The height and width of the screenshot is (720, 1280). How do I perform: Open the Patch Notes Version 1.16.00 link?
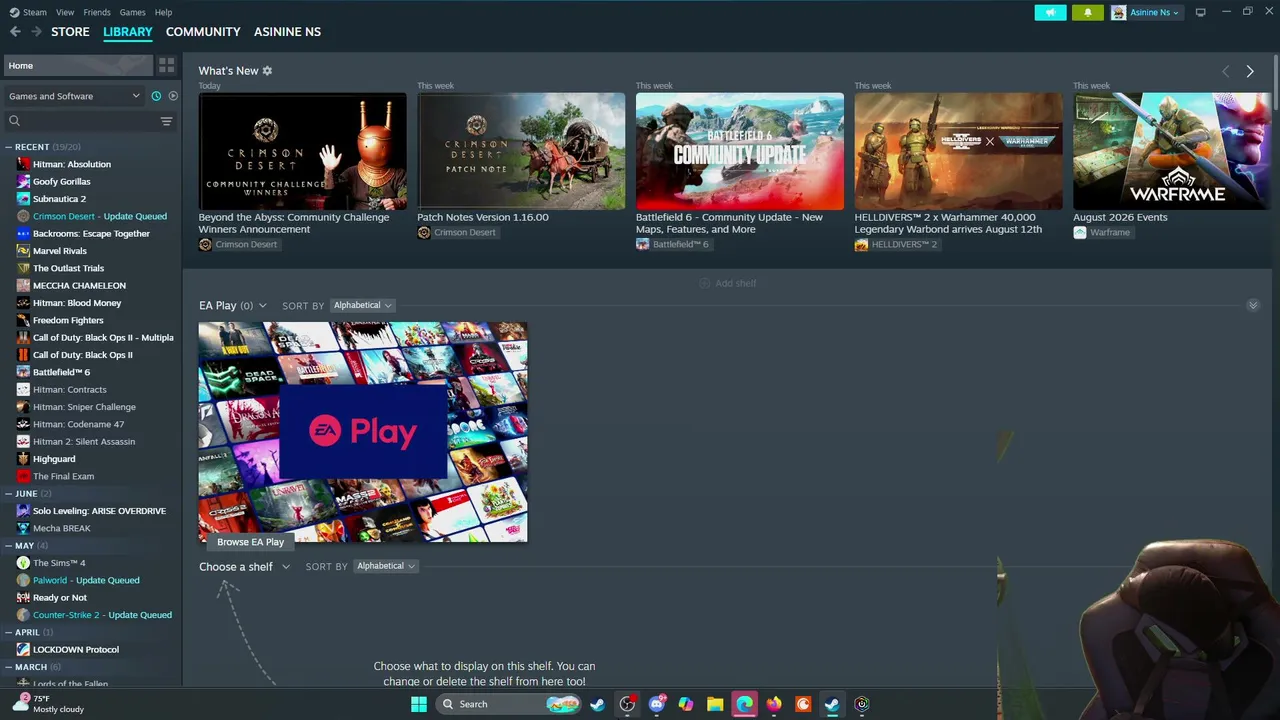pos(483,217)
